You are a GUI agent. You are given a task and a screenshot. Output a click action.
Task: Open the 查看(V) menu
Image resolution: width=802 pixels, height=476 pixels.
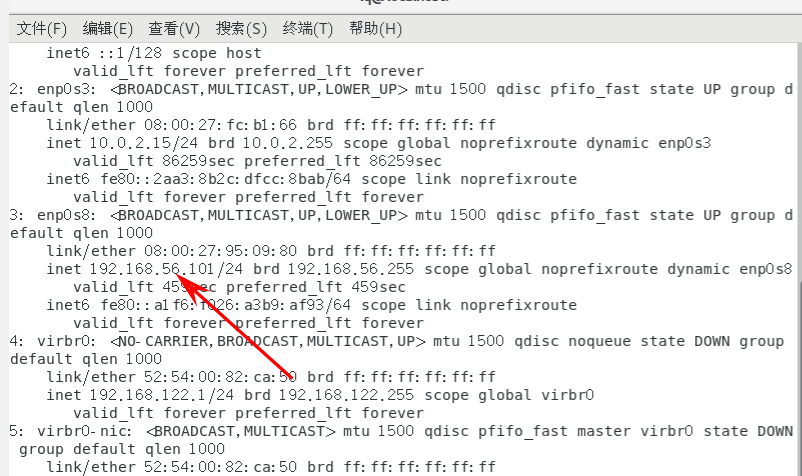click(x=174, y=29)
